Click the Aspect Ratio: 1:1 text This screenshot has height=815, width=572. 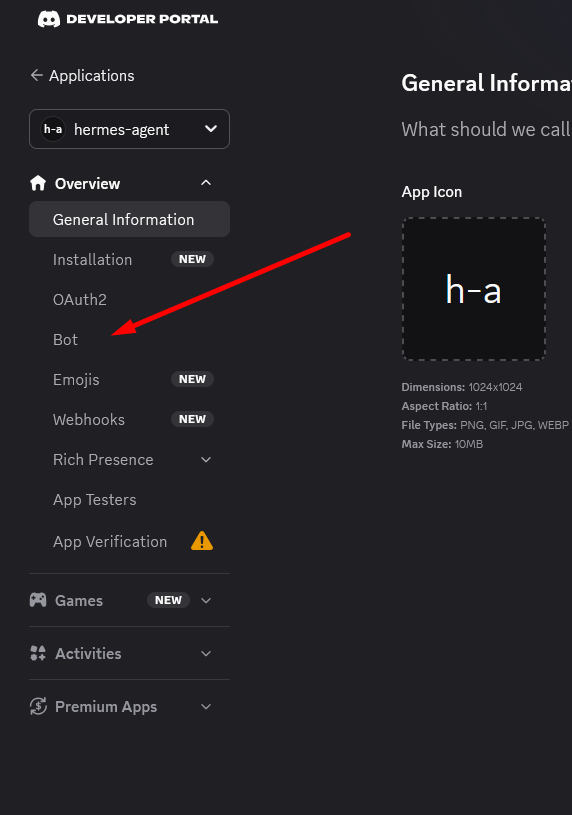point(444,406)
